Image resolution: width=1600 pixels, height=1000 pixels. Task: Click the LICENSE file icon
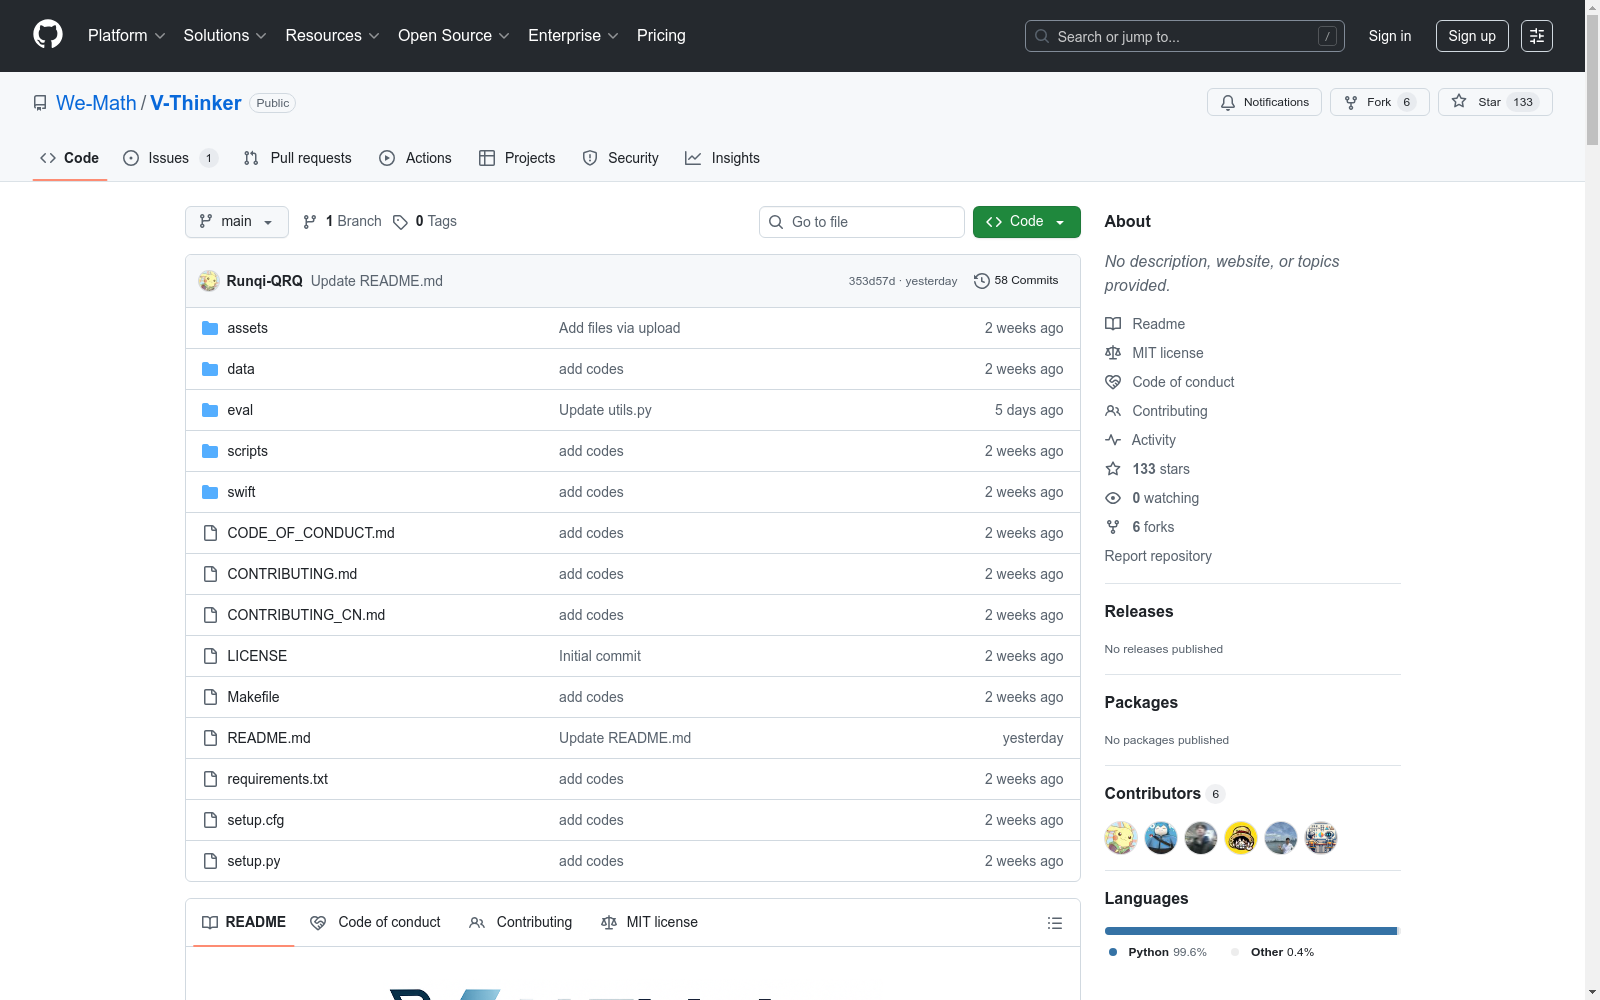[210, 656]
